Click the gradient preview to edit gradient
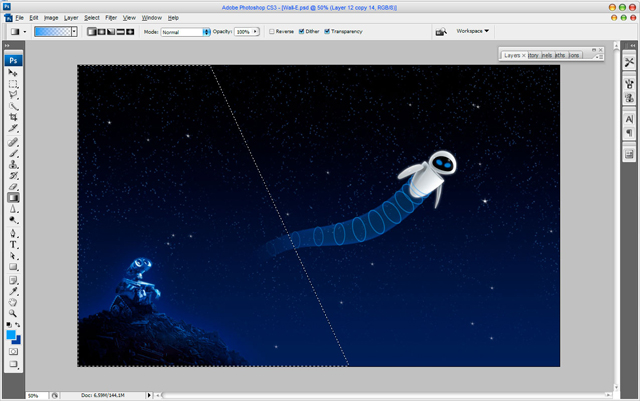Image resolution: width=640 pixels, height=401 pixels. (53, 32)
